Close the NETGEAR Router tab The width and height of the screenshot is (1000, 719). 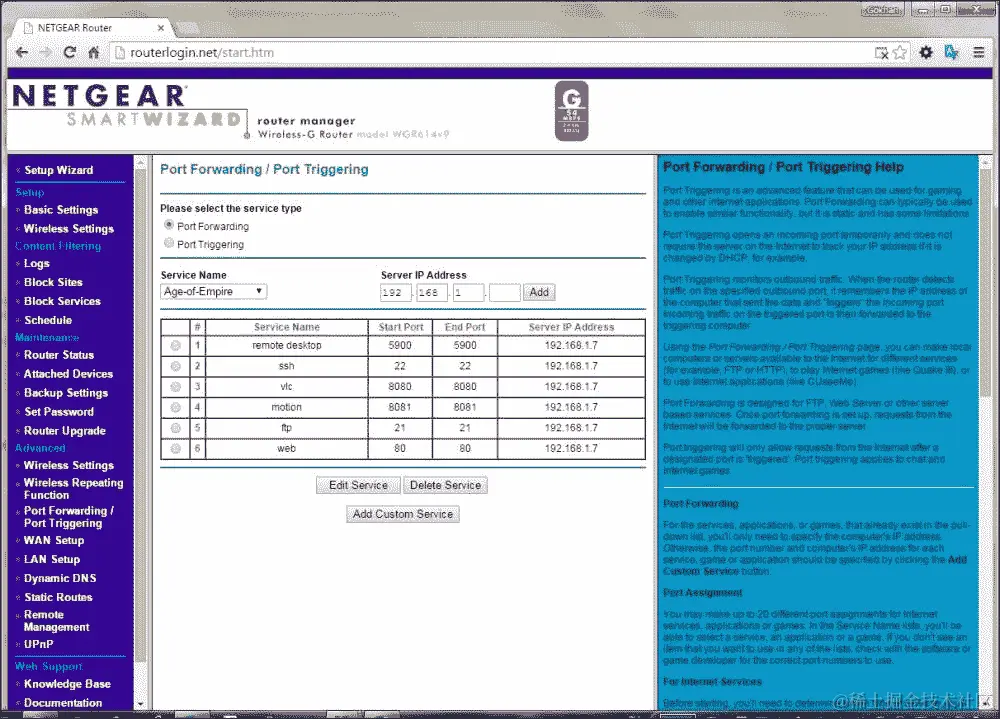[x=161, y=28]
